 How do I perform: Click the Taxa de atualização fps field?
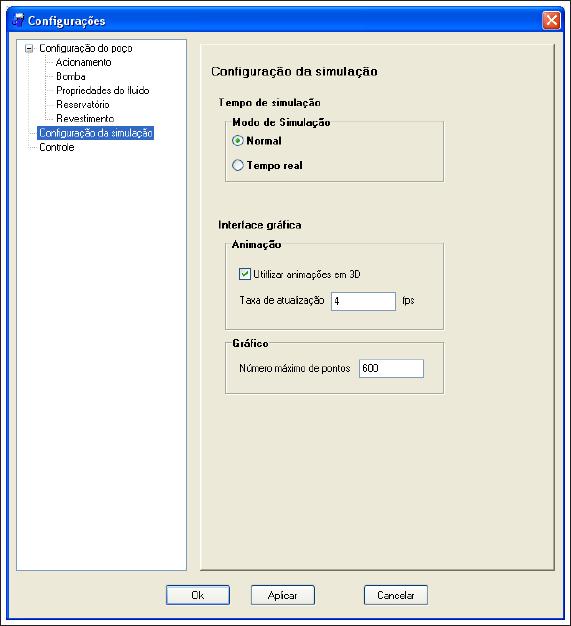pyautogui.click(x=363, y=301)
